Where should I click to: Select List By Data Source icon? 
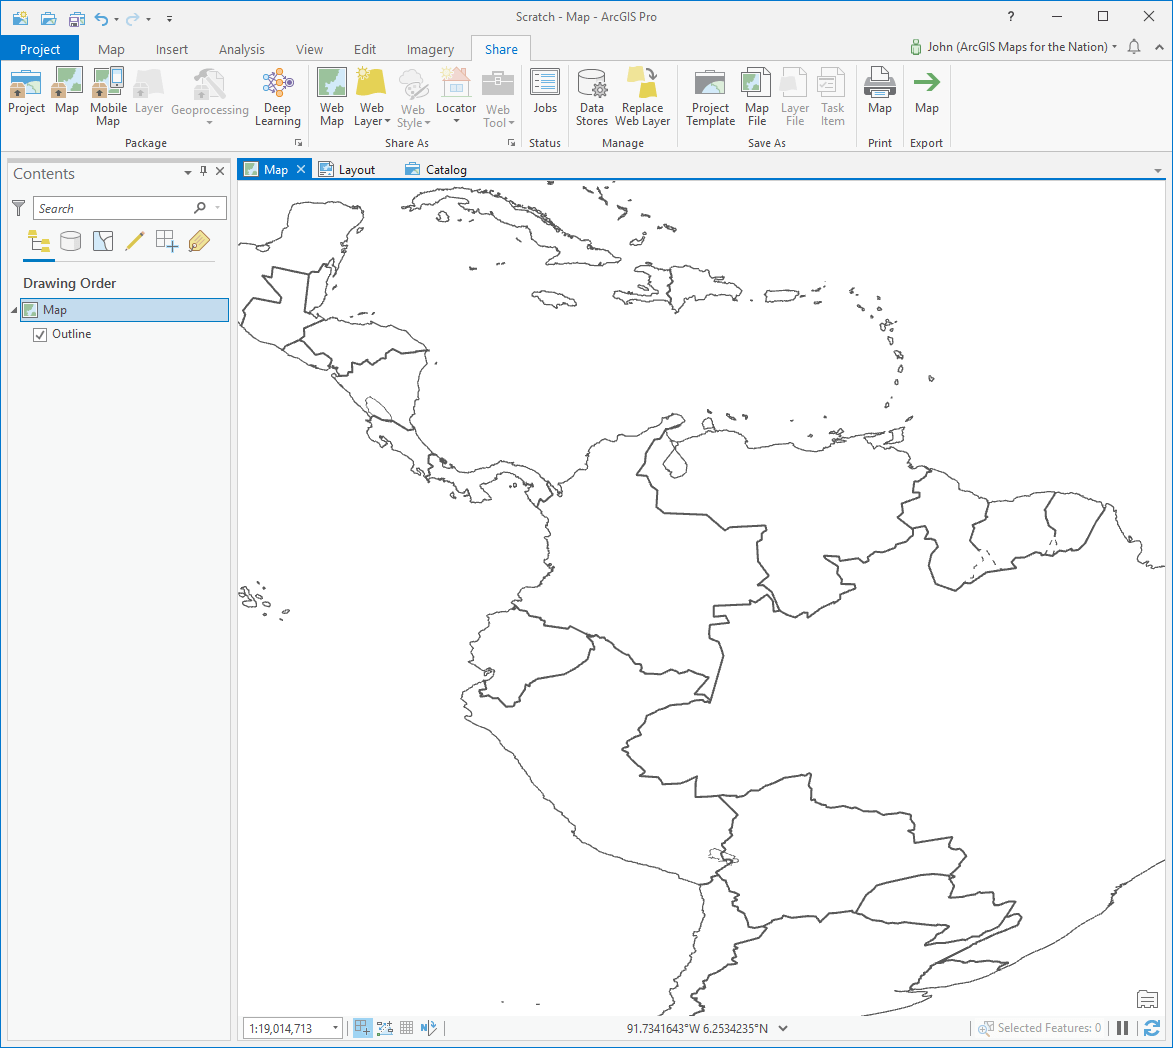70,241
